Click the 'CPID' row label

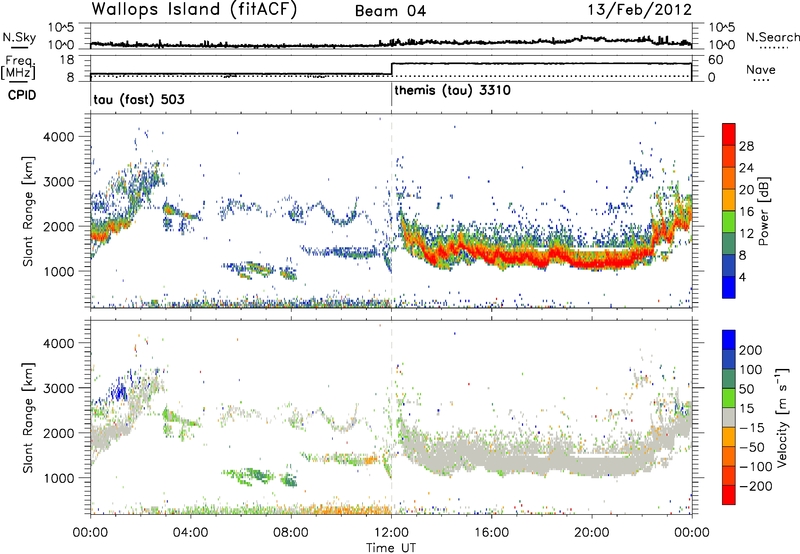click(22, 95)
